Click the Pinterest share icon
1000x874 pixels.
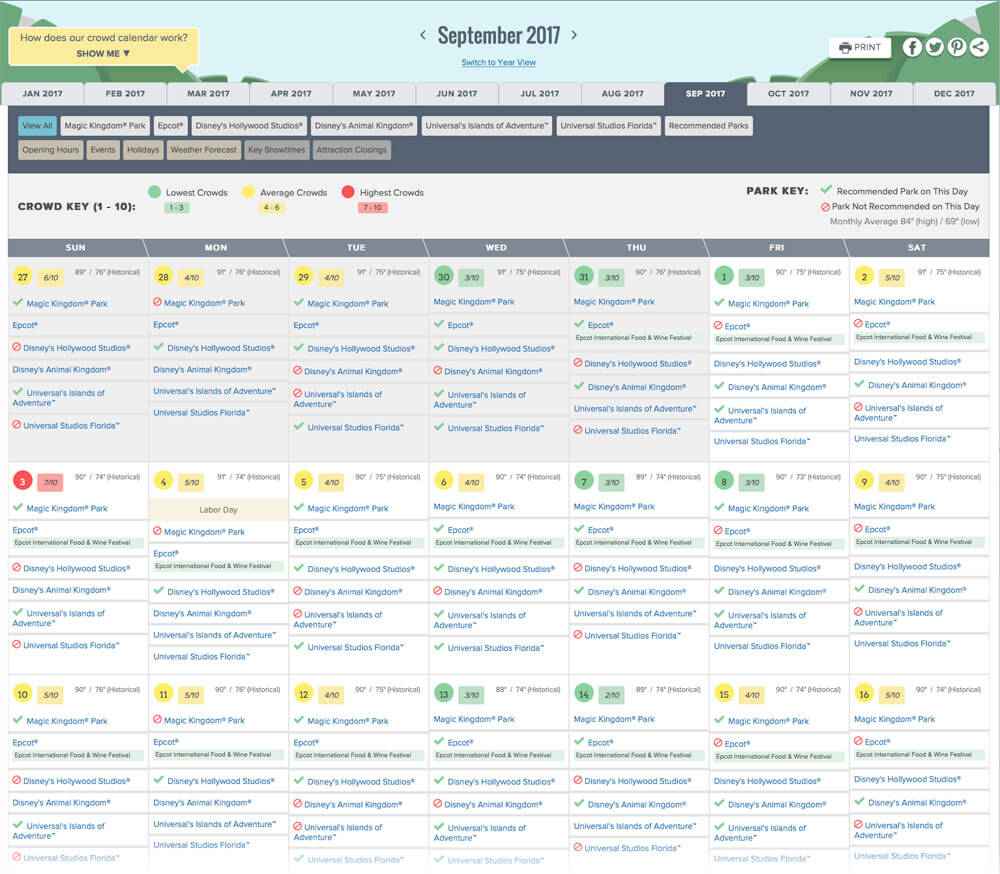tap(957, 47)
